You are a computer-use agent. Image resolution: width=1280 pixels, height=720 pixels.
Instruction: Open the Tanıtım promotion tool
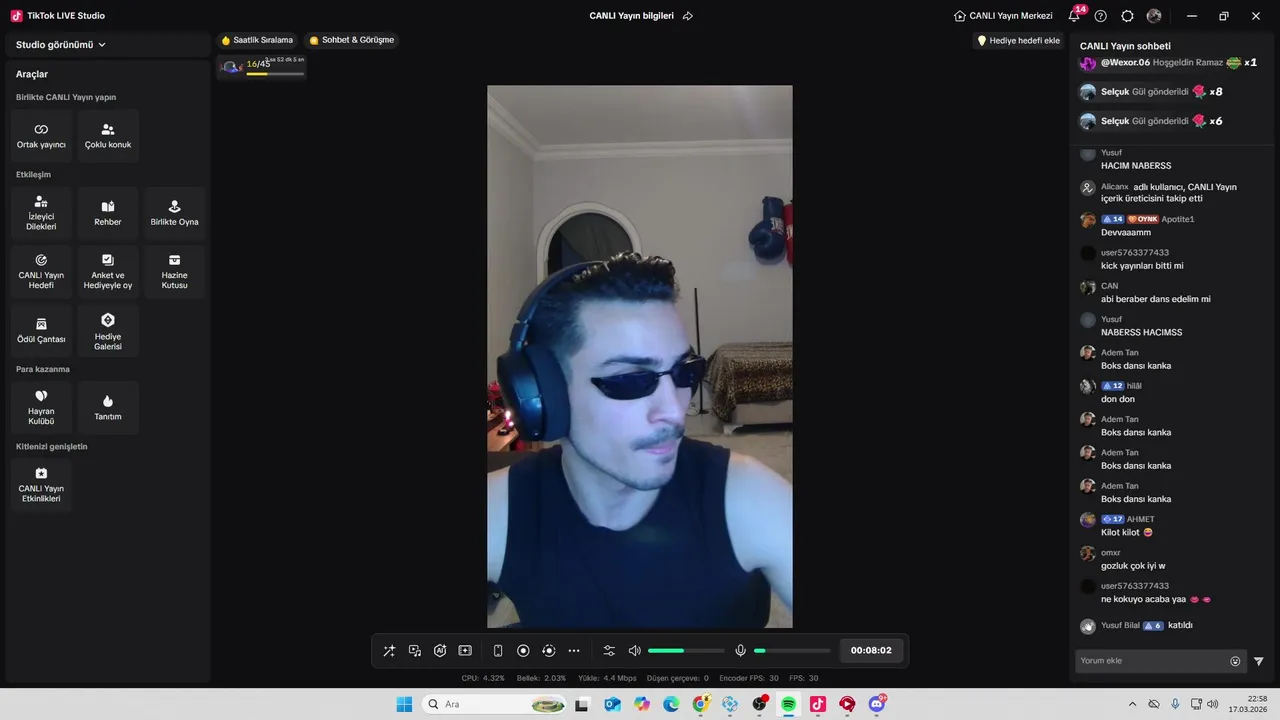click(x=108, y=408)
